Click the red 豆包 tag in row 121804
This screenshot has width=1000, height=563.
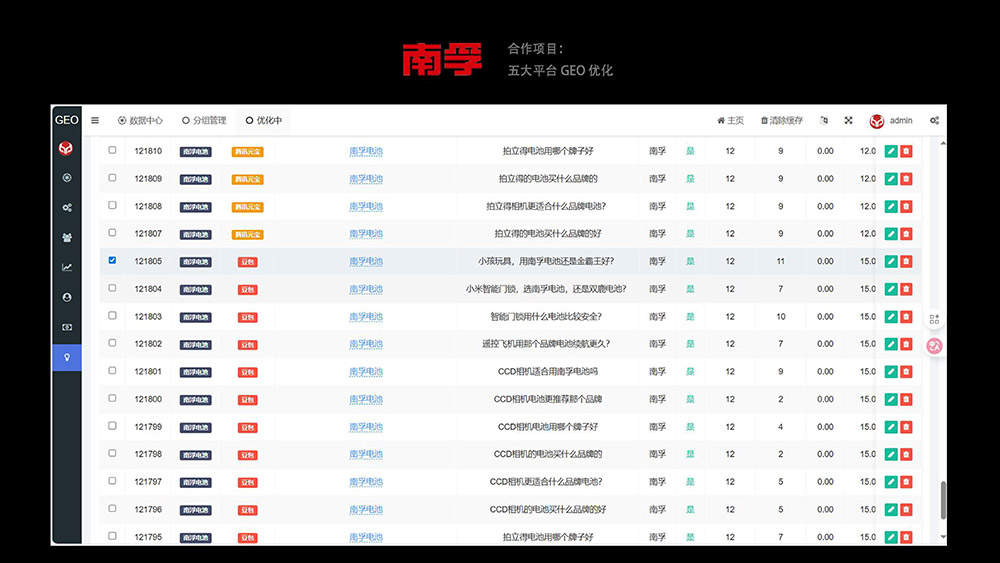[247, 289]
